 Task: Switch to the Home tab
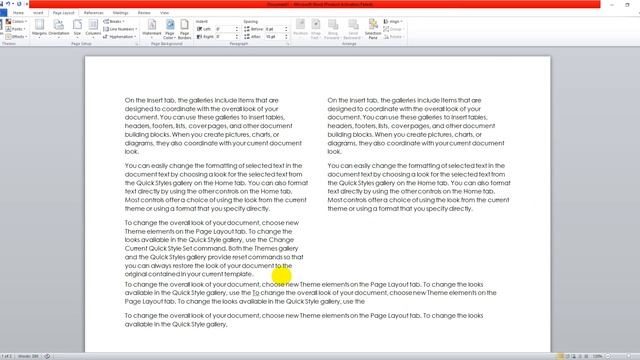18,13
